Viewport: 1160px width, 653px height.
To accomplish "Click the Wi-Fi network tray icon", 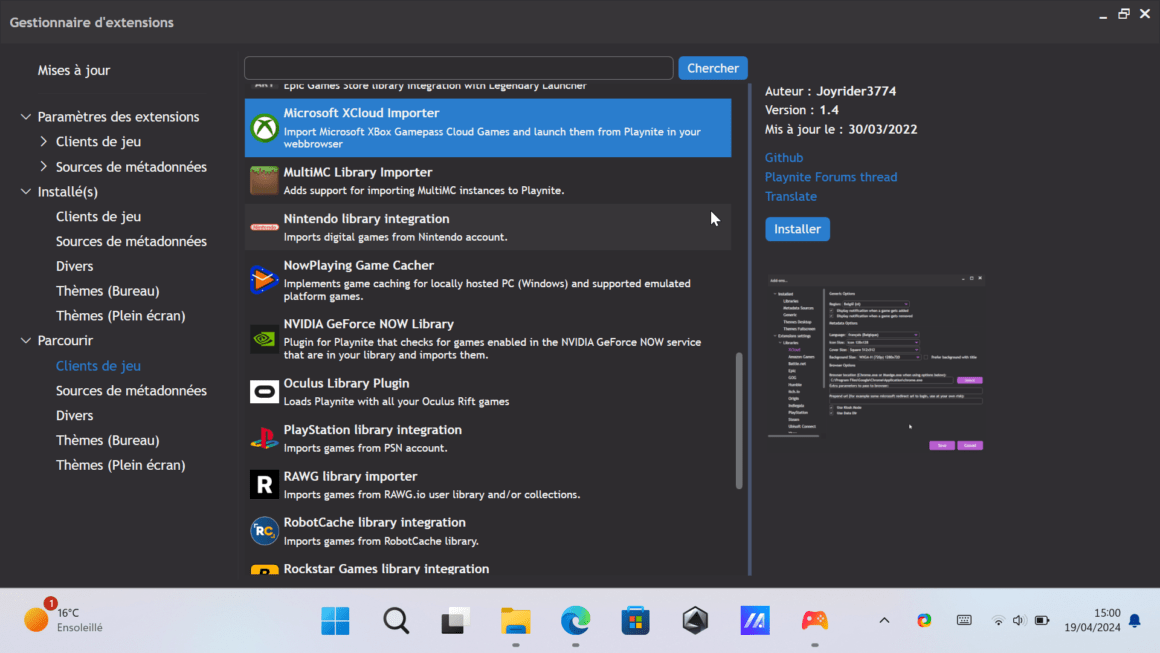I will click(998, 620).
